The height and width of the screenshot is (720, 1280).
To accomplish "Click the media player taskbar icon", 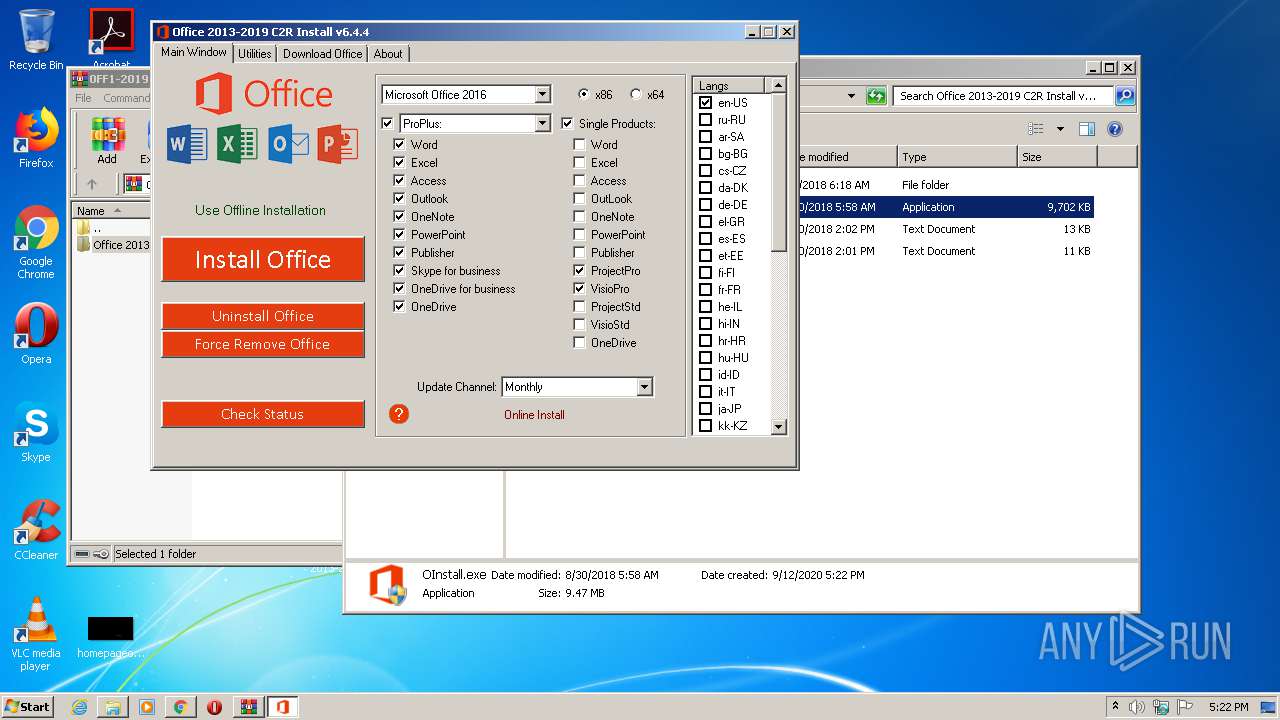I will 147,707.
